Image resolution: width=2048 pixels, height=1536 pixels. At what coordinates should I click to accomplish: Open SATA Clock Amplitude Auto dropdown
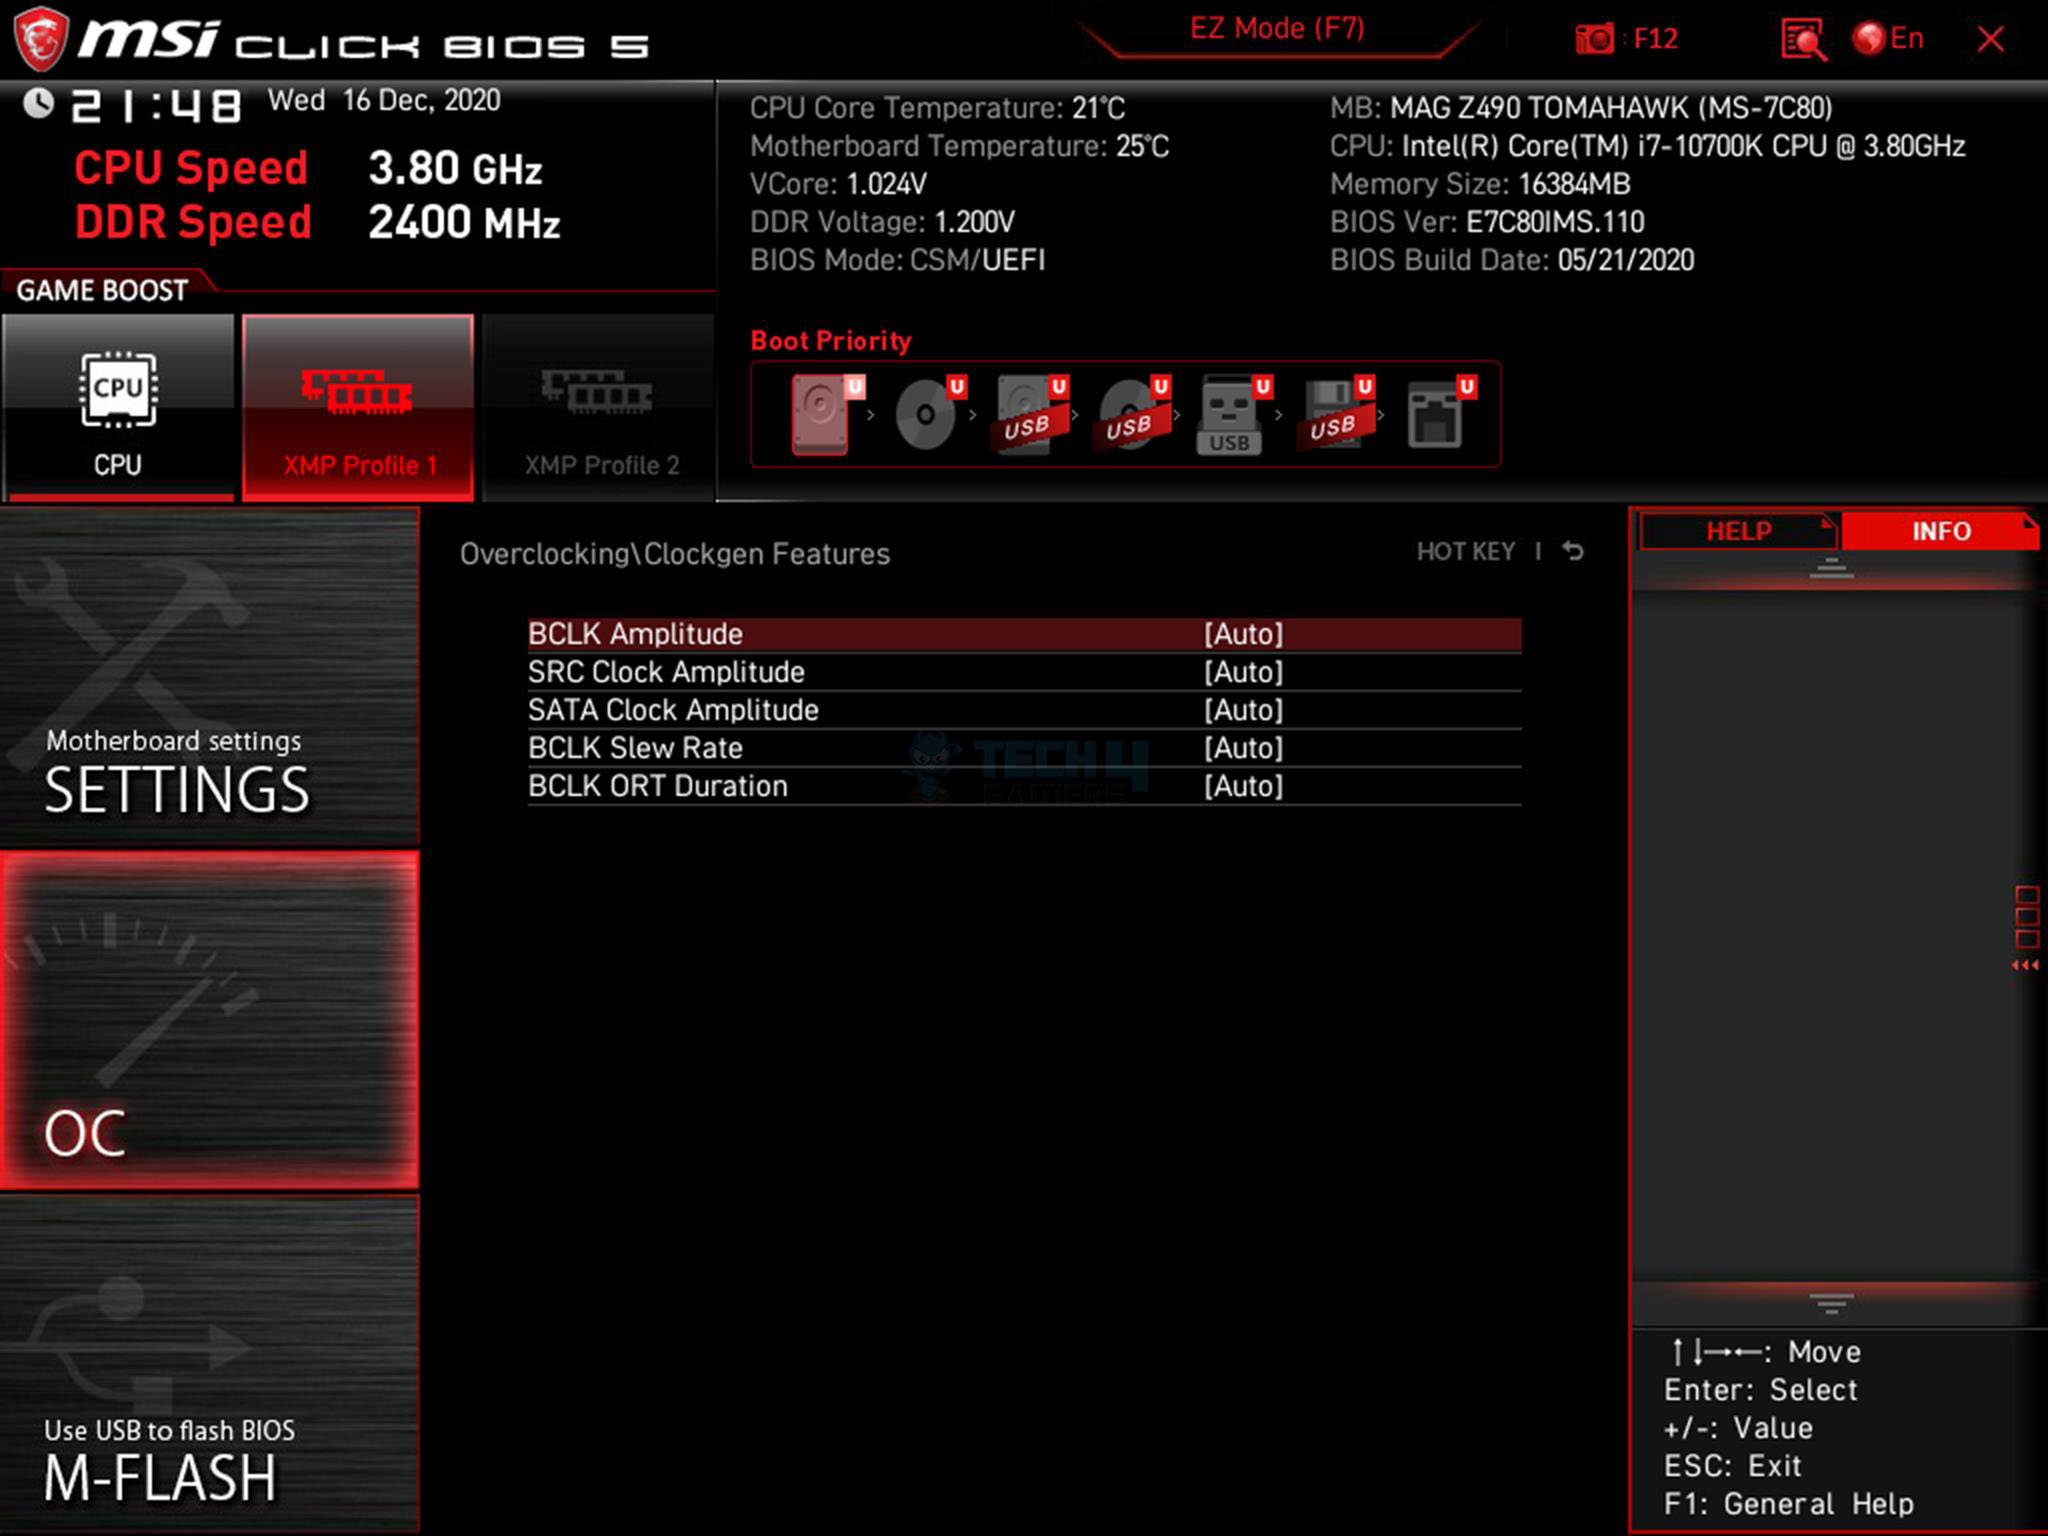[x=1243, y=710]
